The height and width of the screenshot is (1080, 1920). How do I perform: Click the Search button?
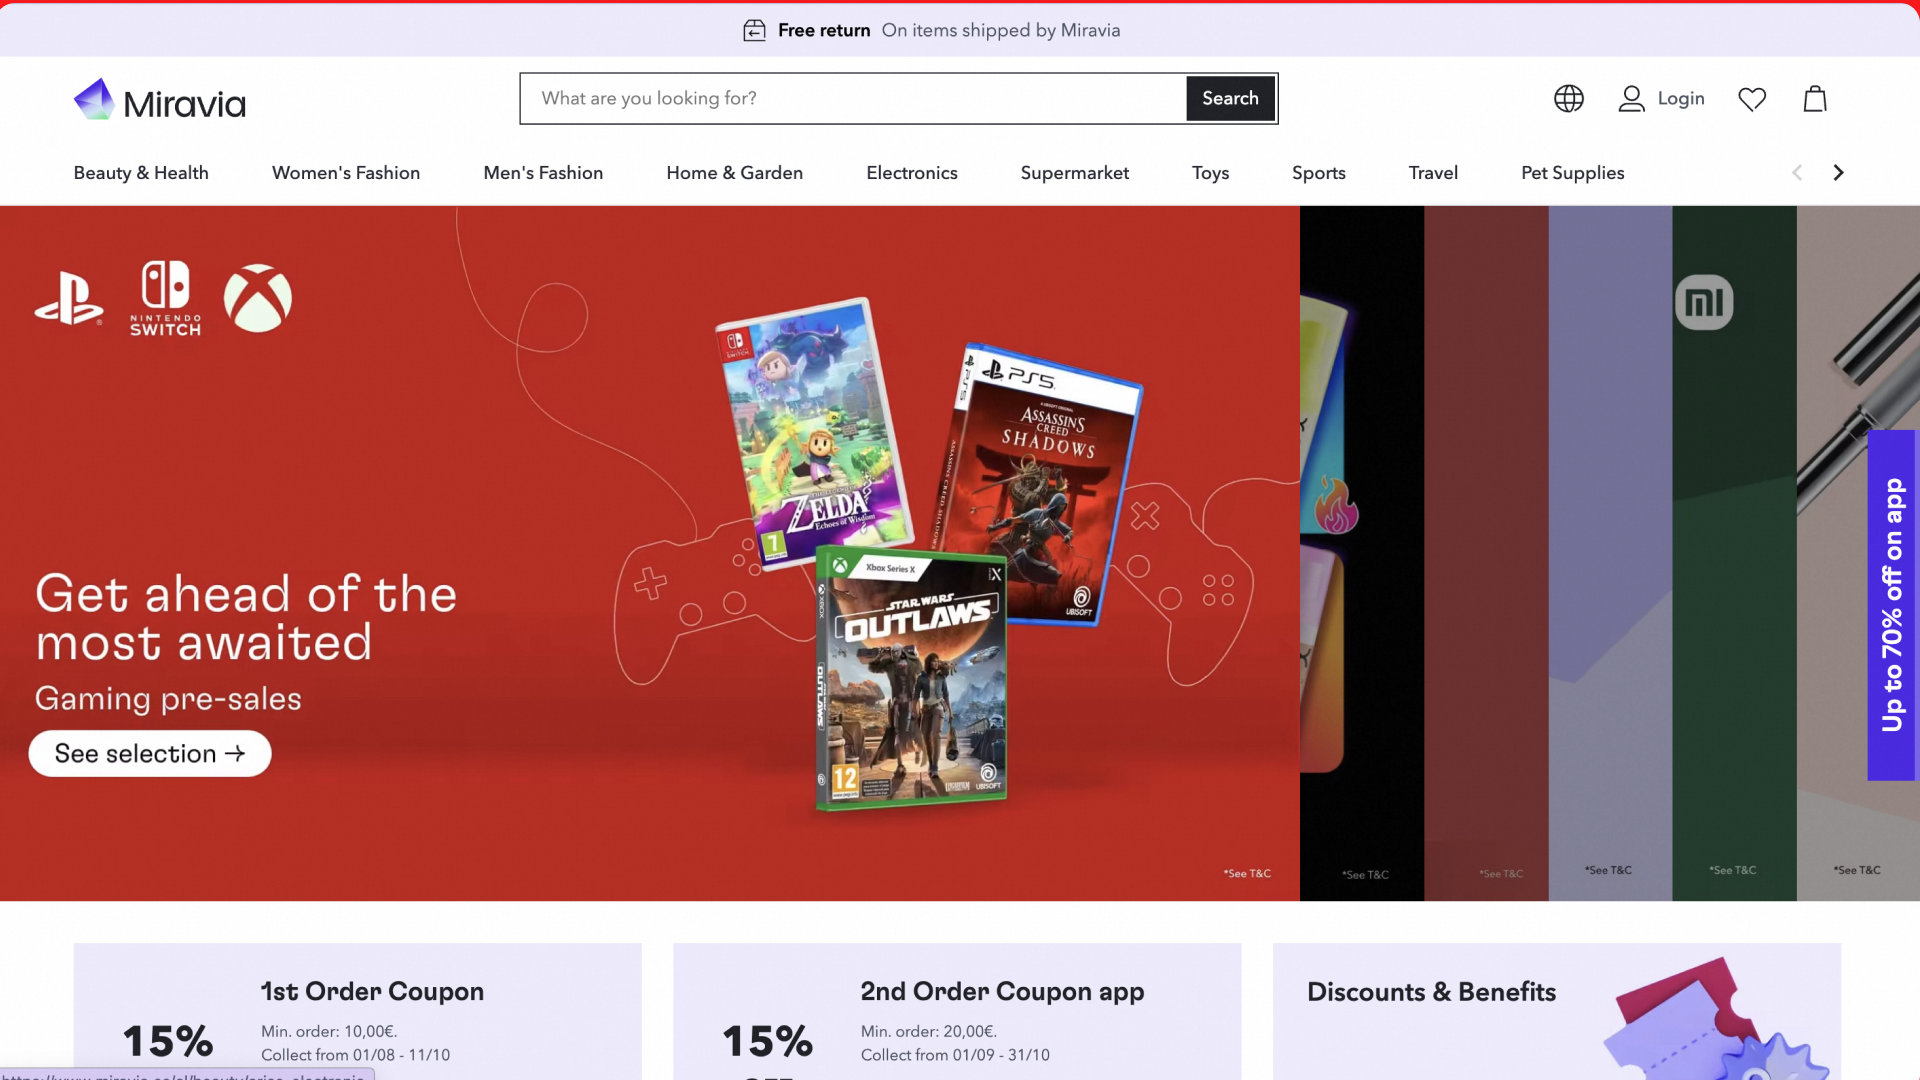pyautogui.click(x=1230, y=98)
